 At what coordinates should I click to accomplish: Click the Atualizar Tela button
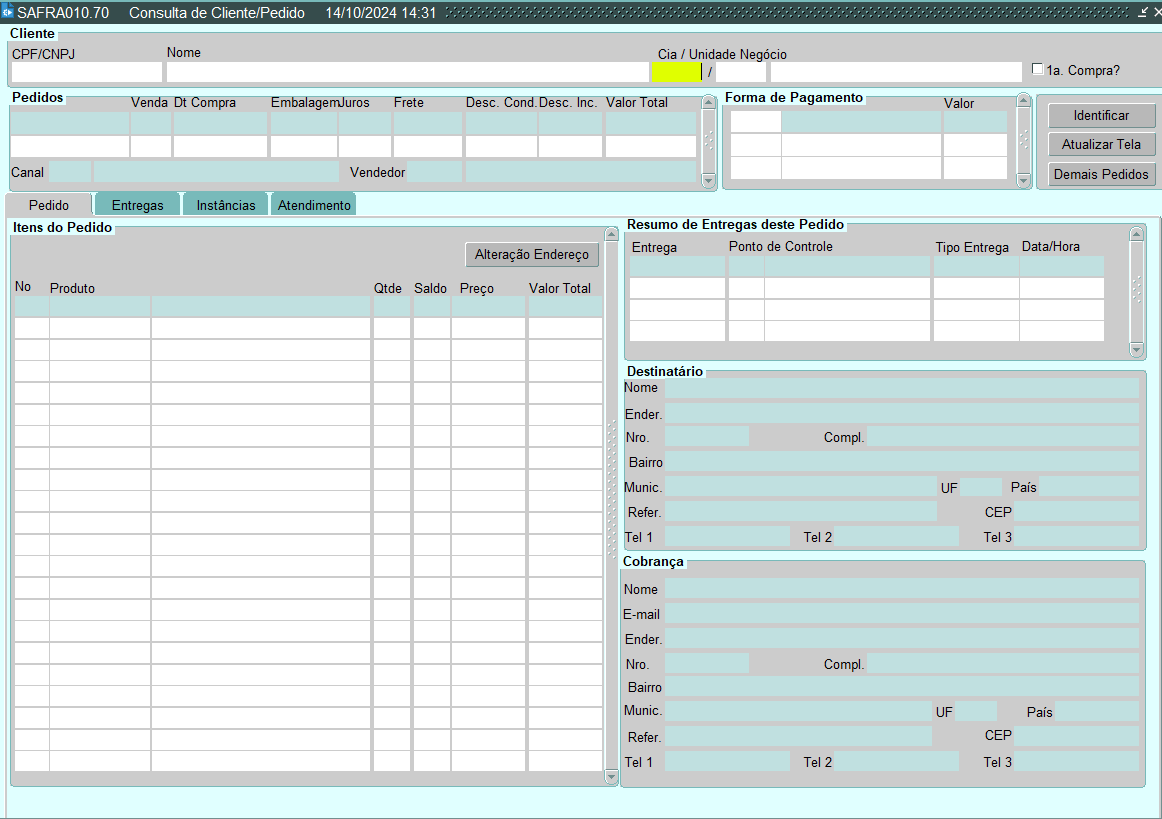[1101, 145]
